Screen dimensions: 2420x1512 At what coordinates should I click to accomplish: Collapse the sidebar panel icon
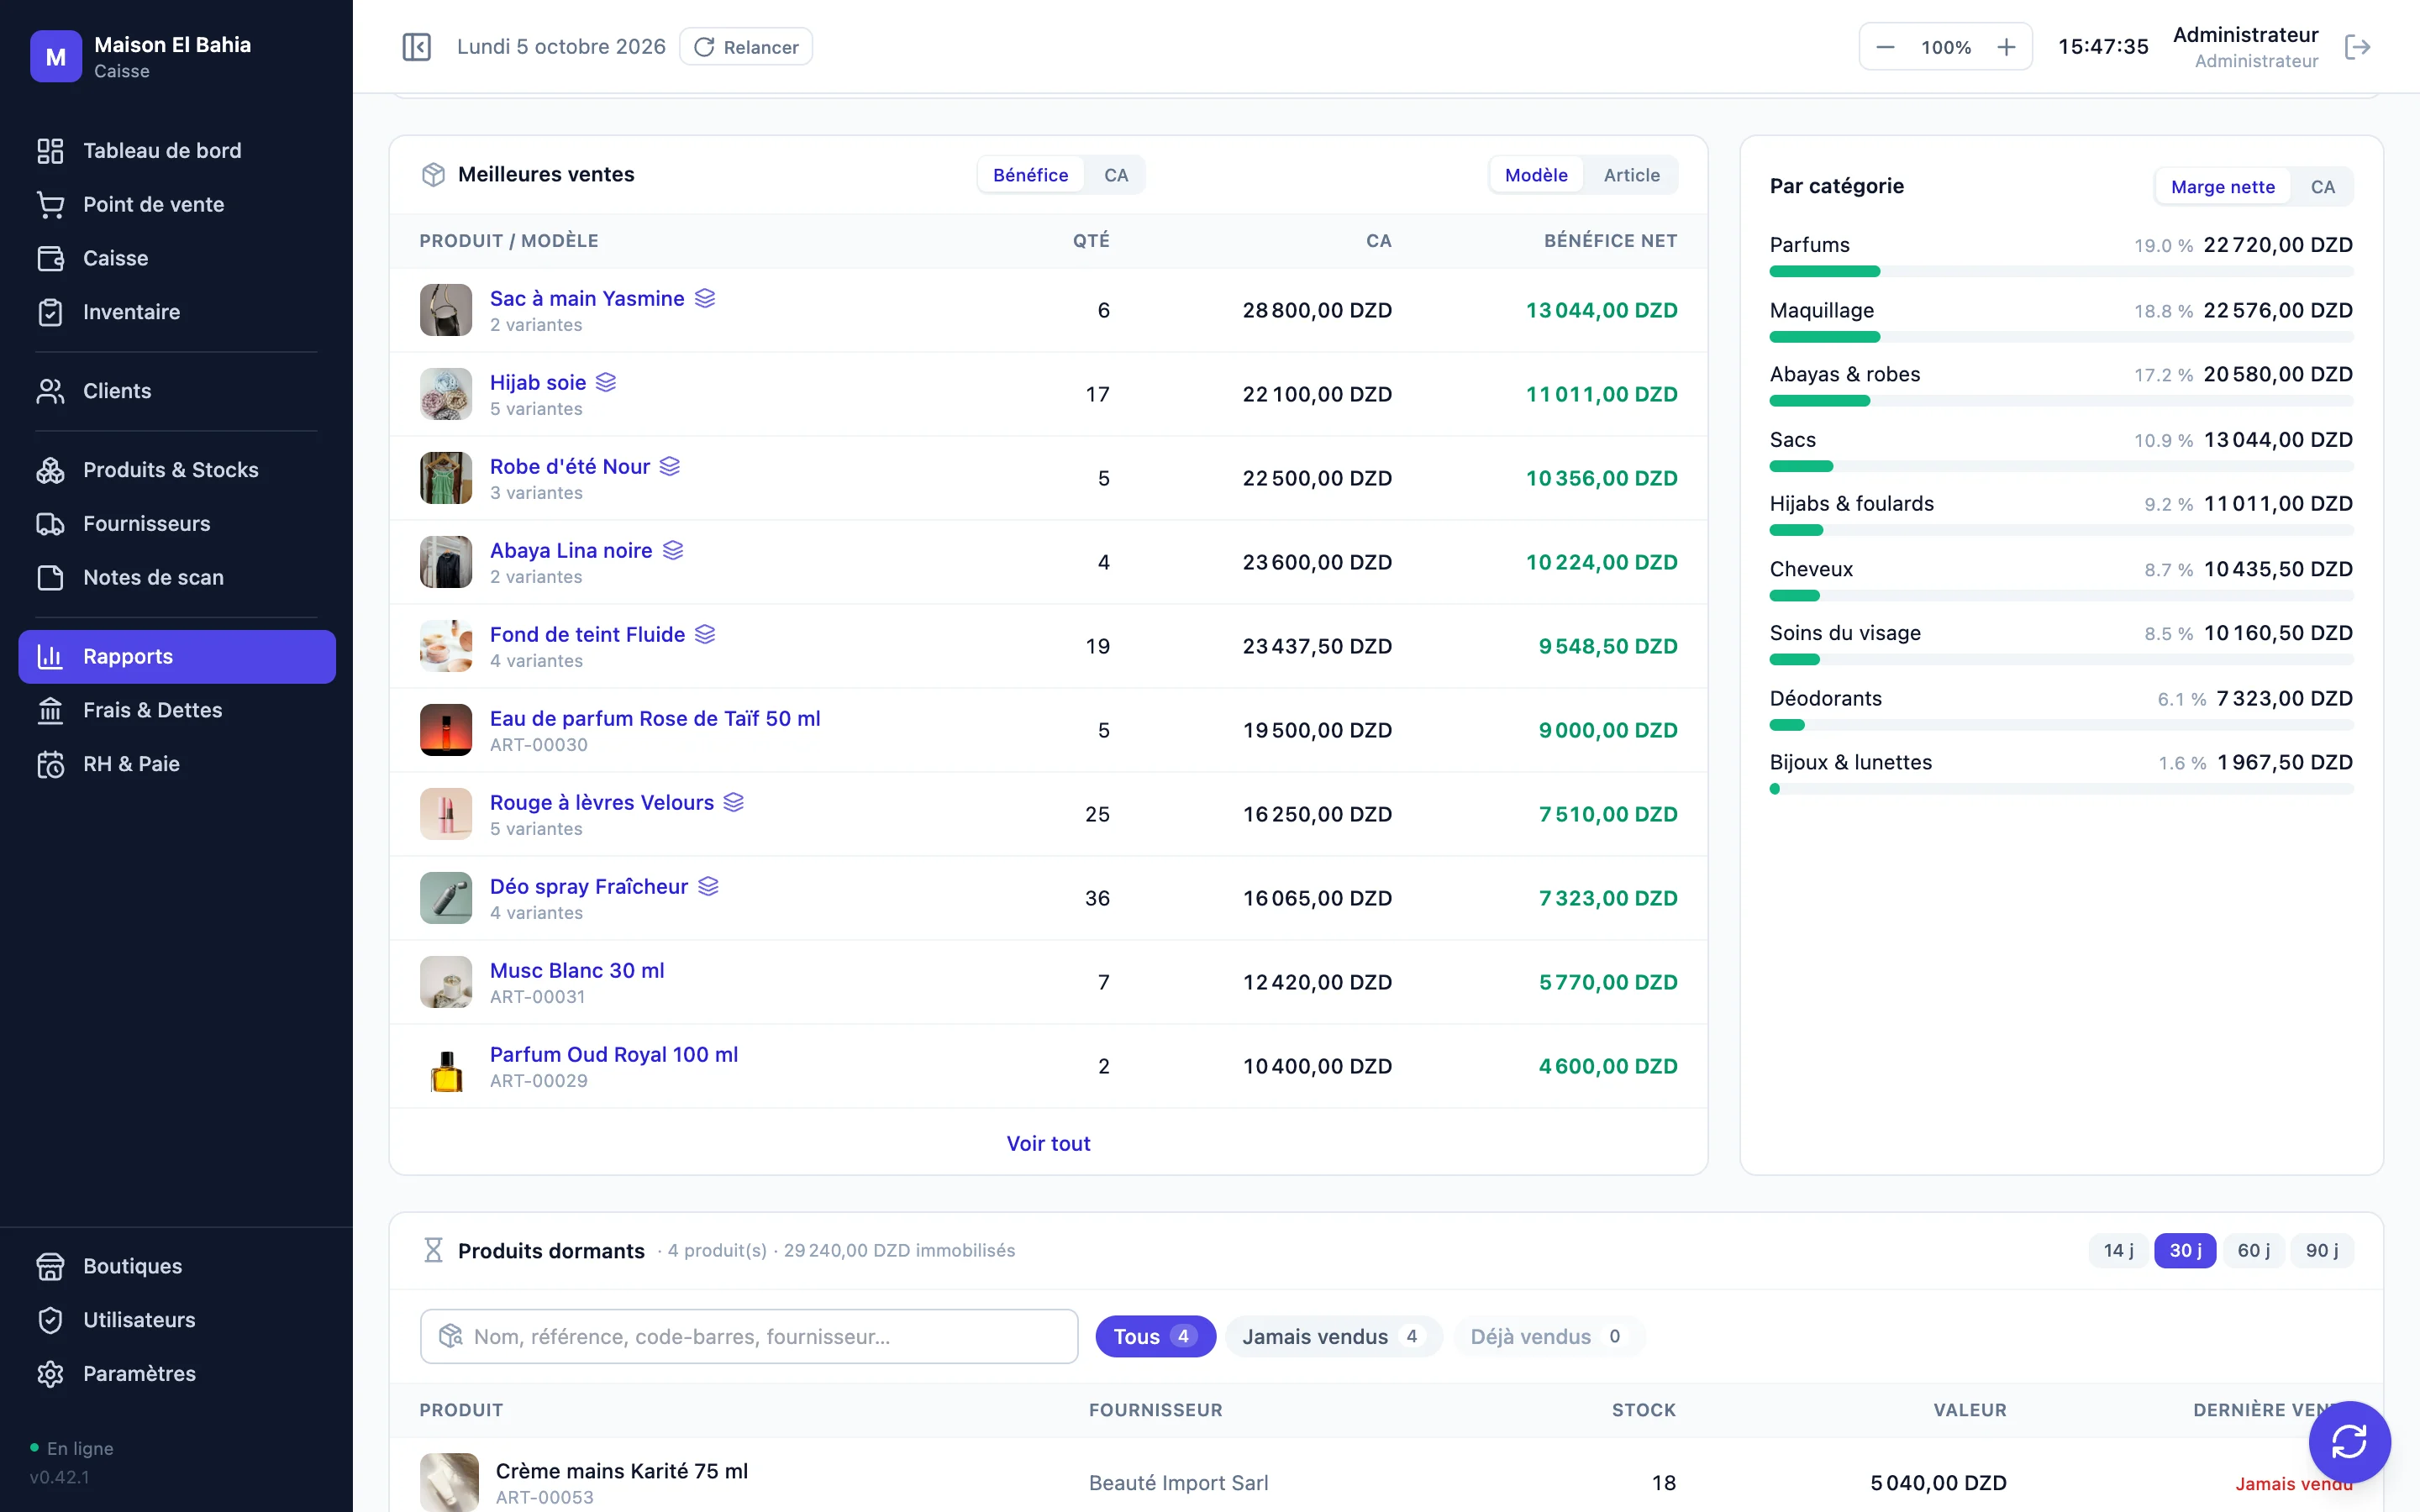416,47
